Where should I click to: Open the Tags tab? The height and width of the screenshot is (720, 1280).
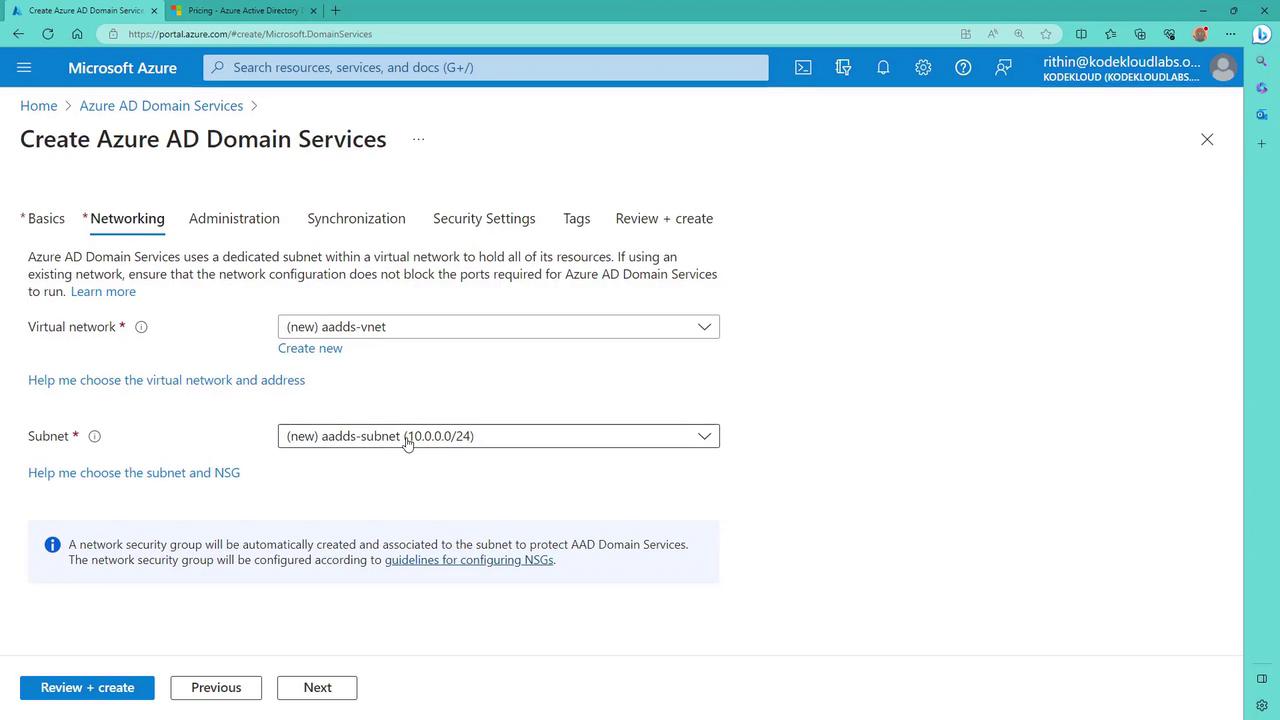[x=576, y=218]
